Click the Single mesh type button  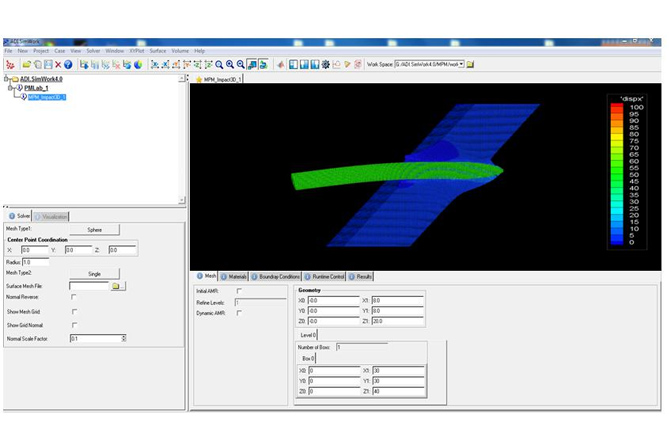(94, 273)
